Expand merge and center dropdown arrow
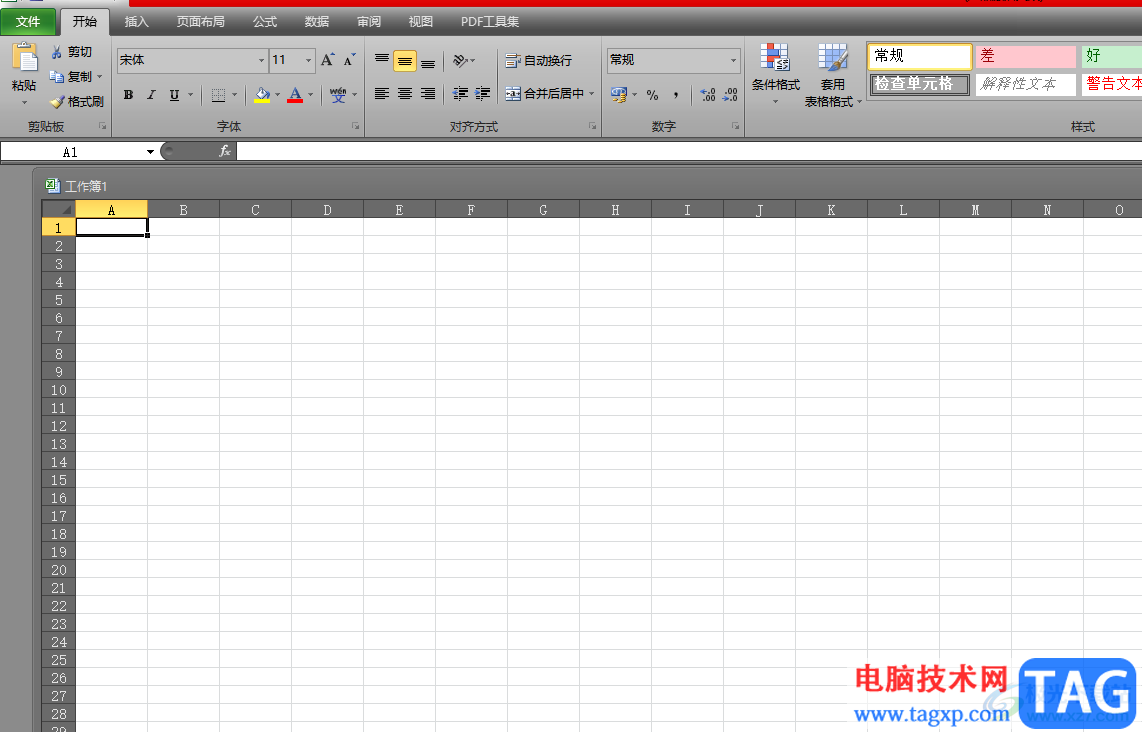Viewport: 1142px width, 732px height. click(591, 94)
